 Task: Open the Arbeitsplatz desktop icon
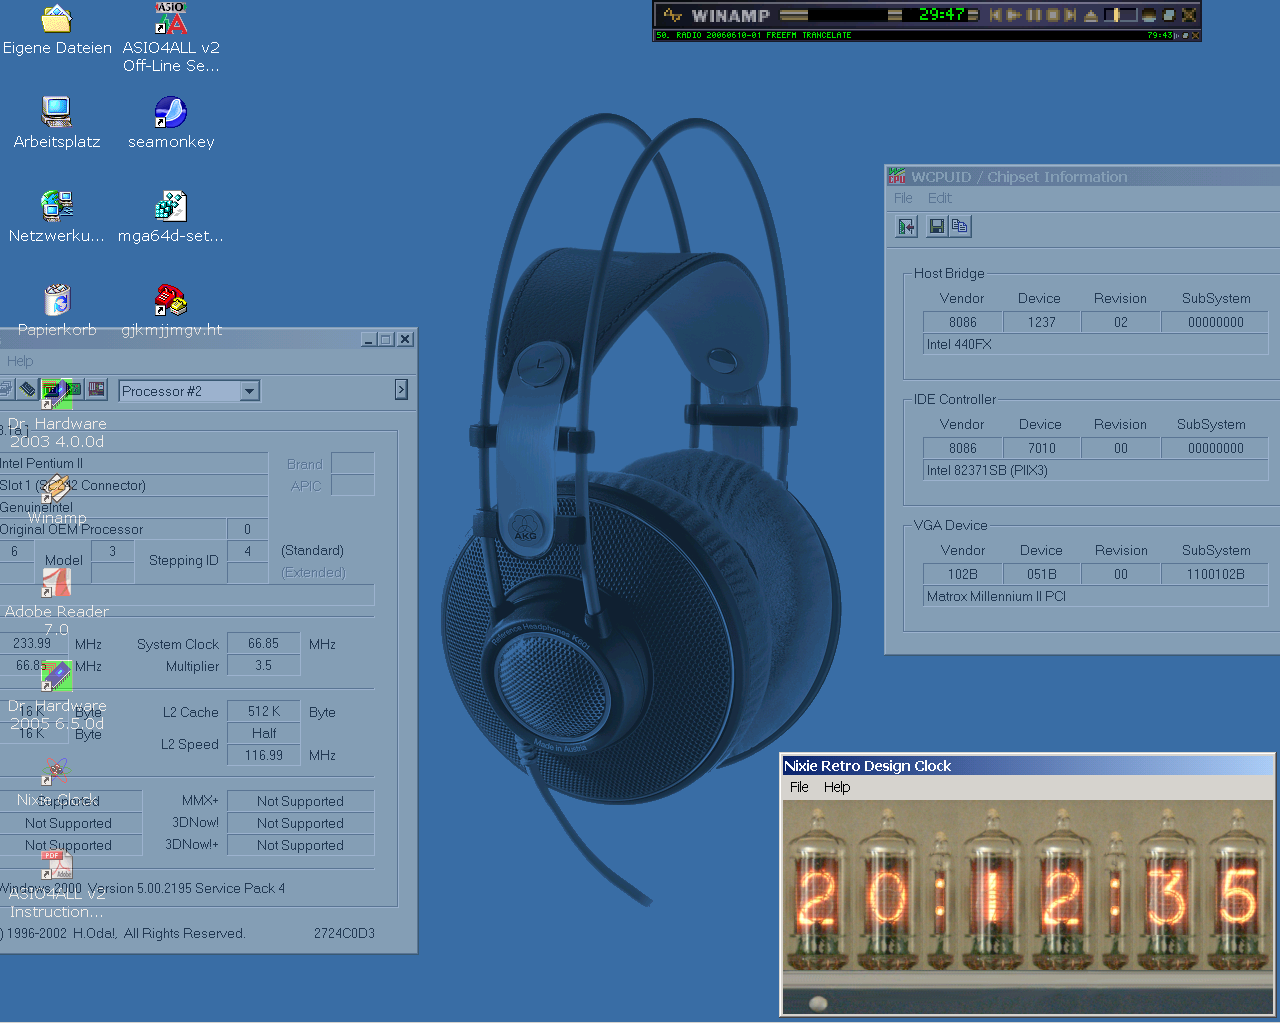click(57, 112)
